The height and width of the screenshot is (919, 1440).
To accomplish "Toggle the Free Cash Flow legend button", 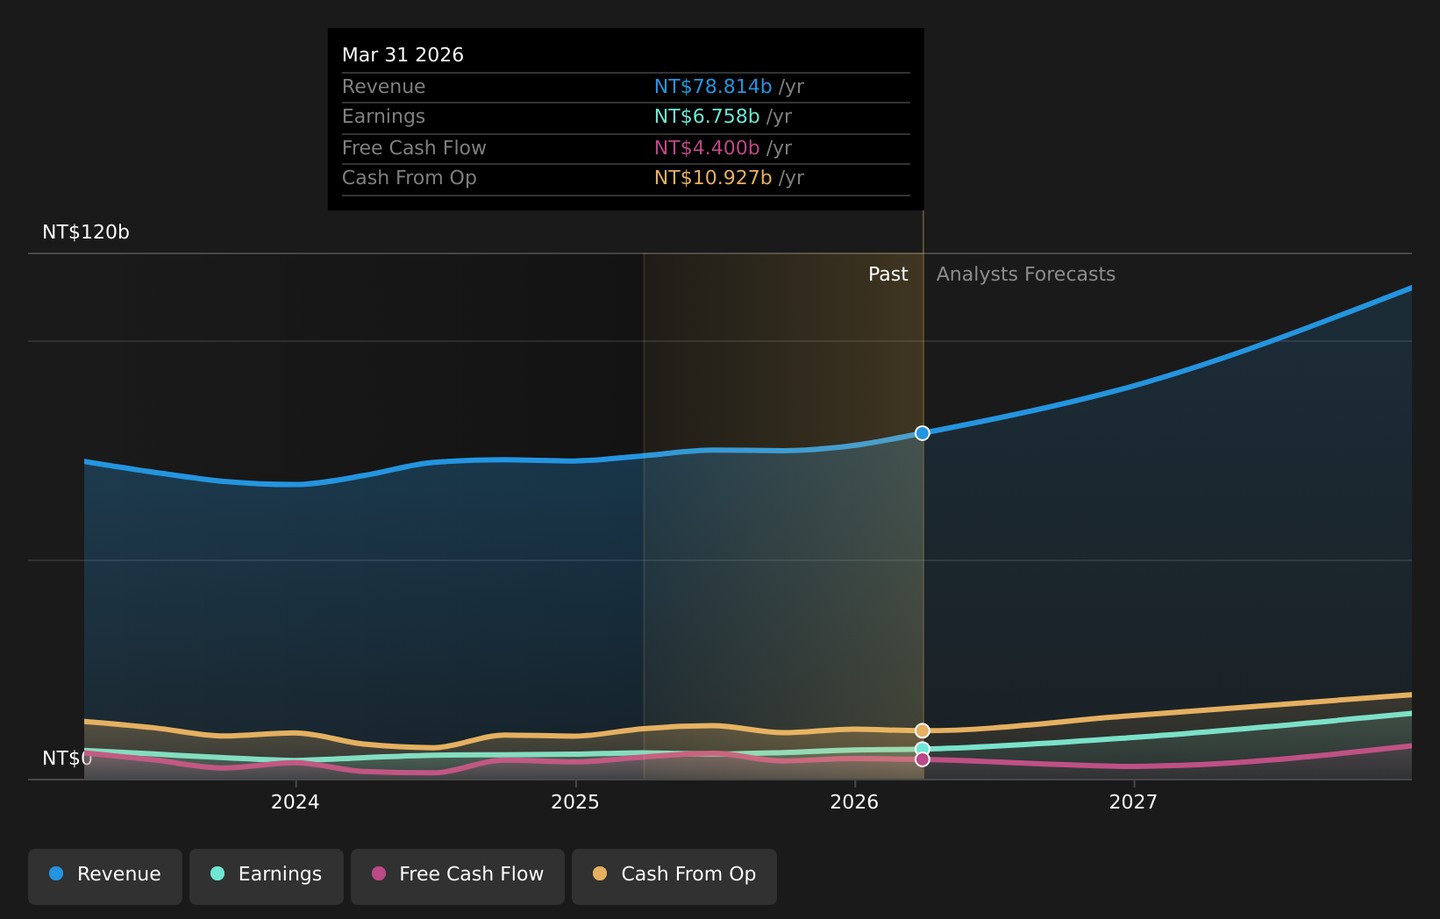I will point(457,876).
